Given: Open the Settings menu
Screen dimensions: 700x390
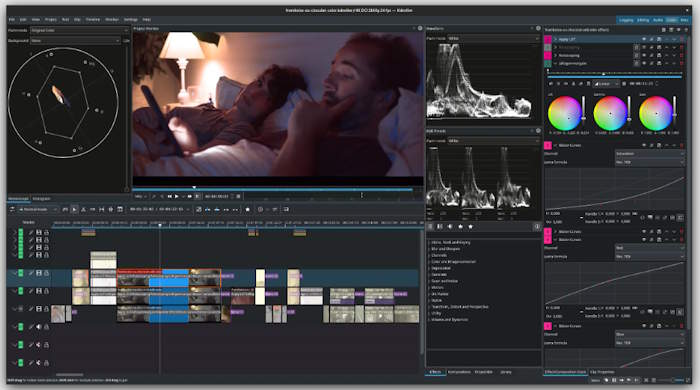Looking at the screenshot, I should tap(130, 20).
